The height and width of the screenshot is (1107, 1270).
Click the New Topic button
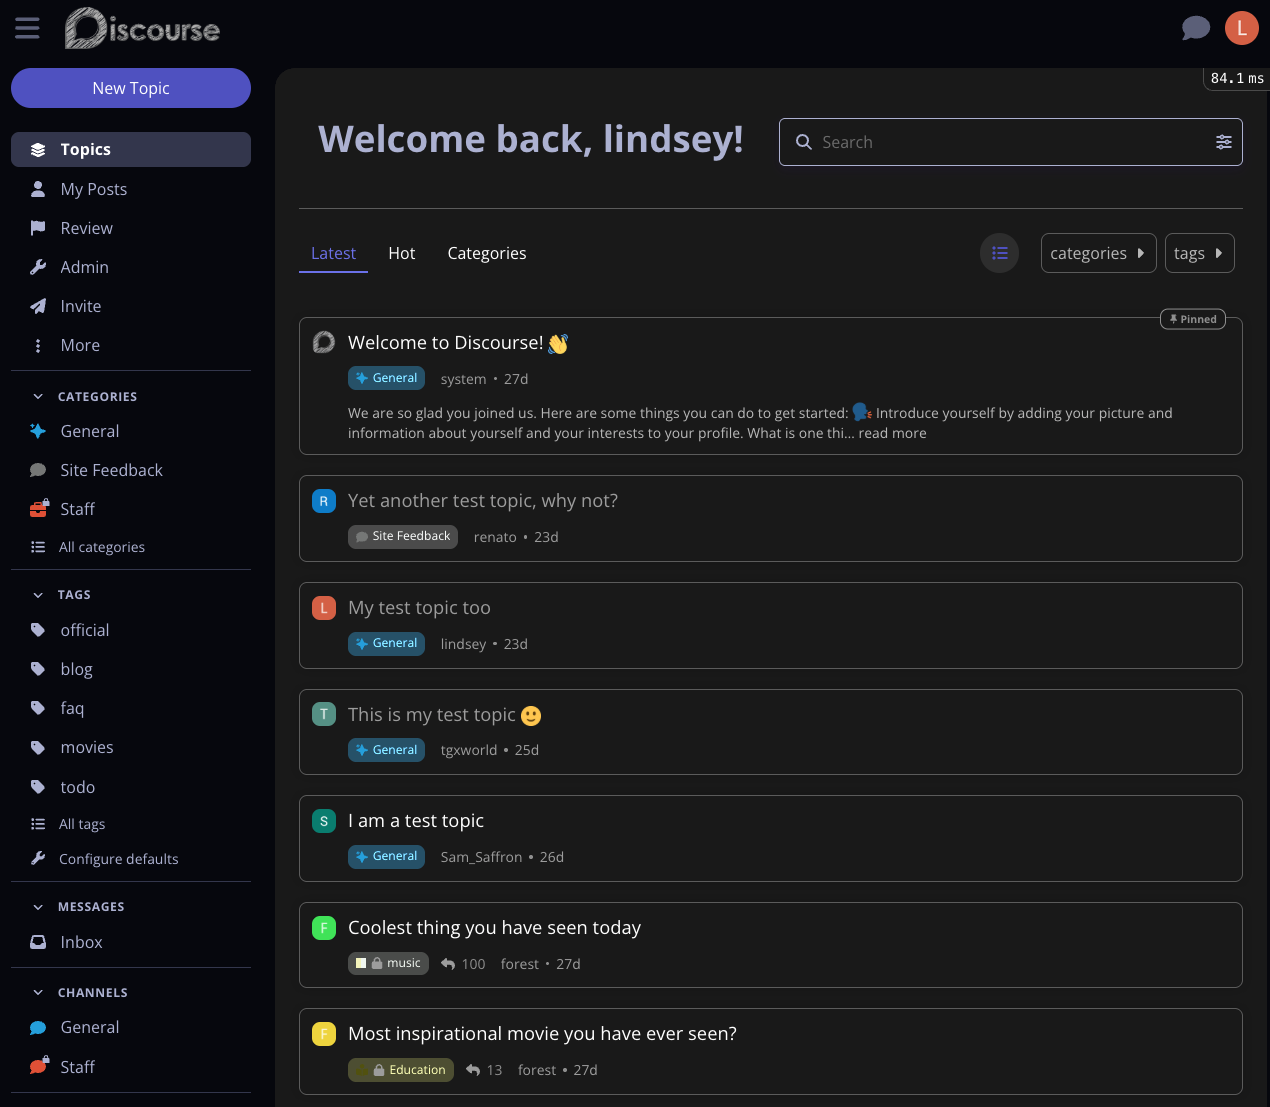tap(131, 88)
